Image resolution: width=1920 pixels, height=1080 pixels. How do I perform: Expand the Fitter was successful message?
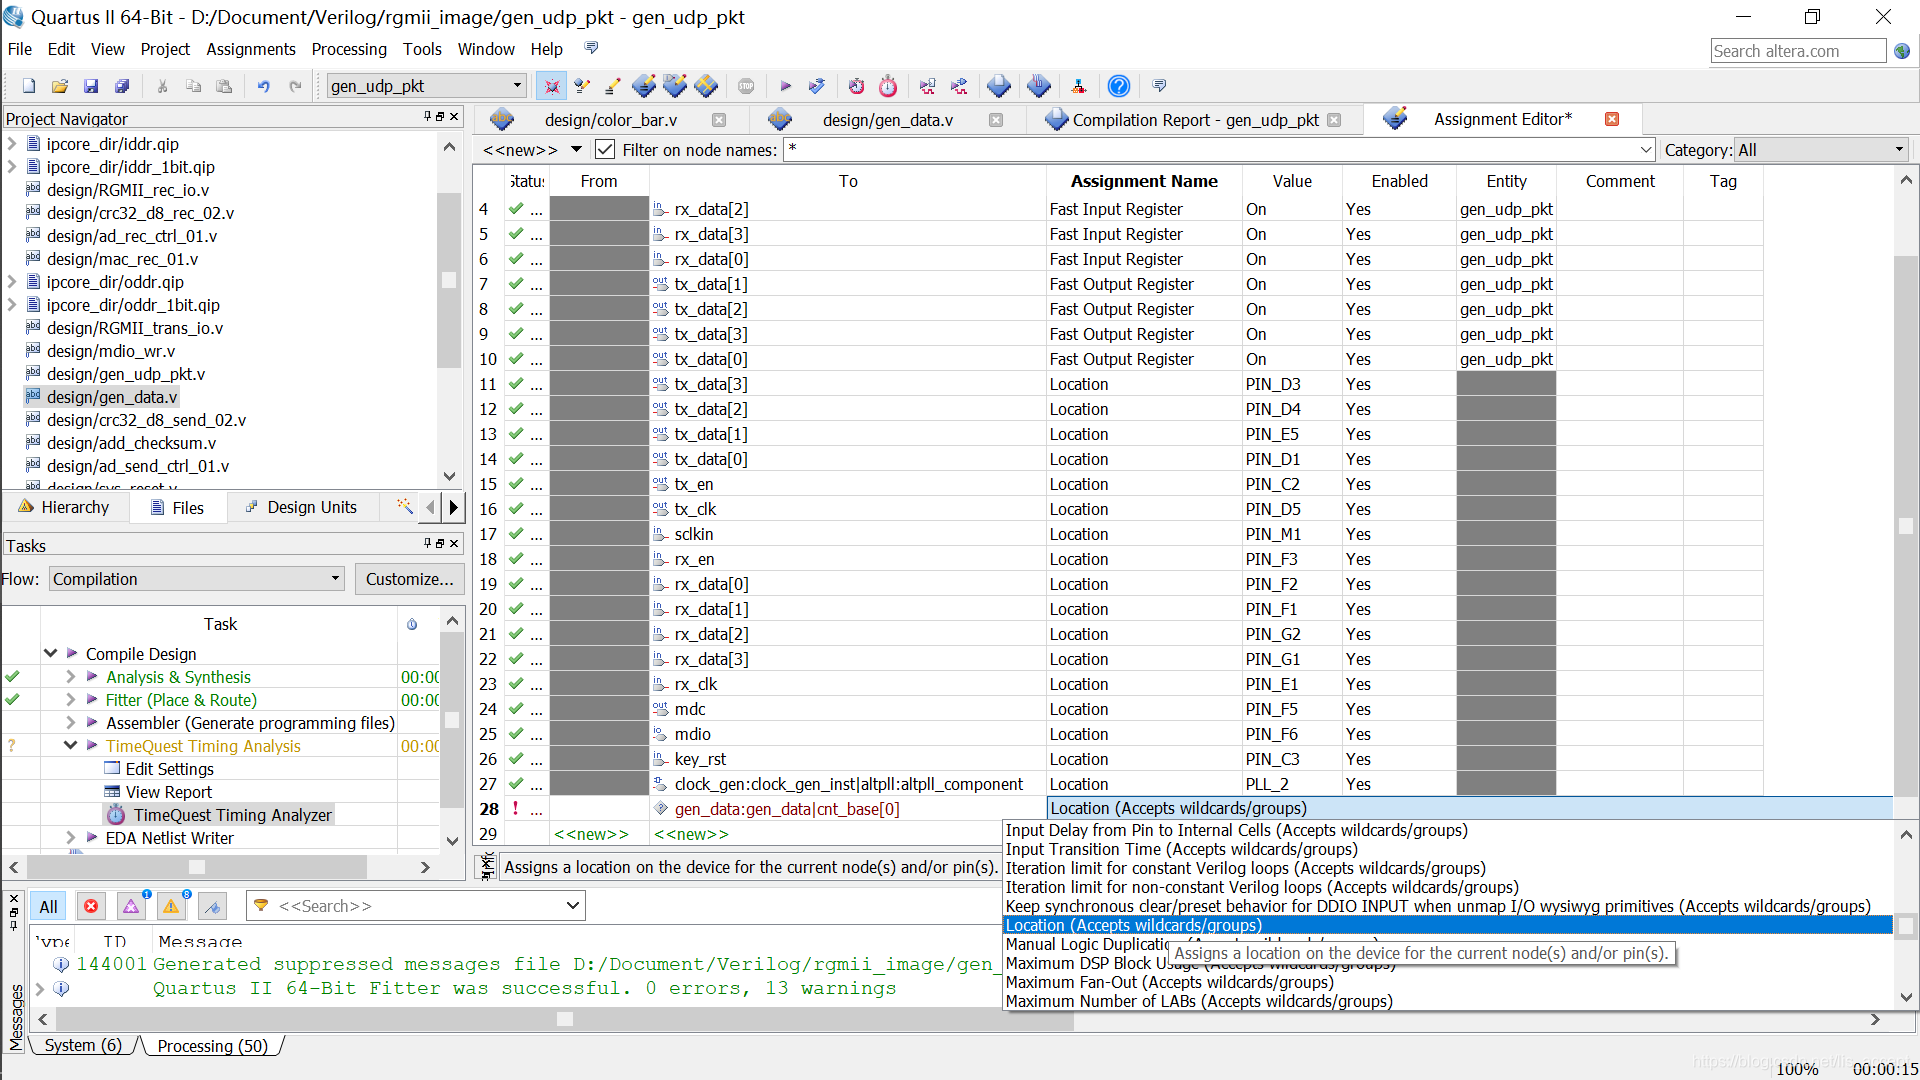point(40,988)
